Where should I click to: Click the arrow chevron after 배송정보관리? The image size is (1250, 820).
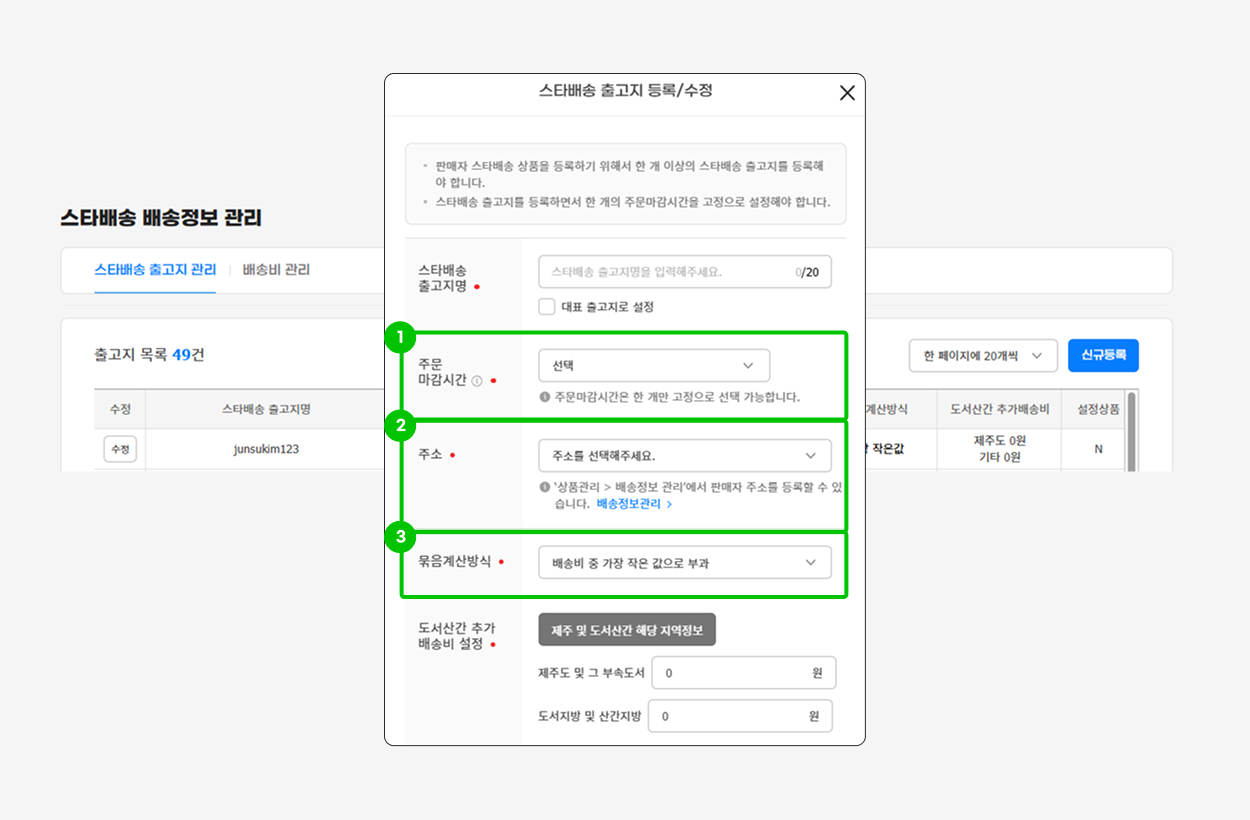pyautogui.click(x=669, y=504)
